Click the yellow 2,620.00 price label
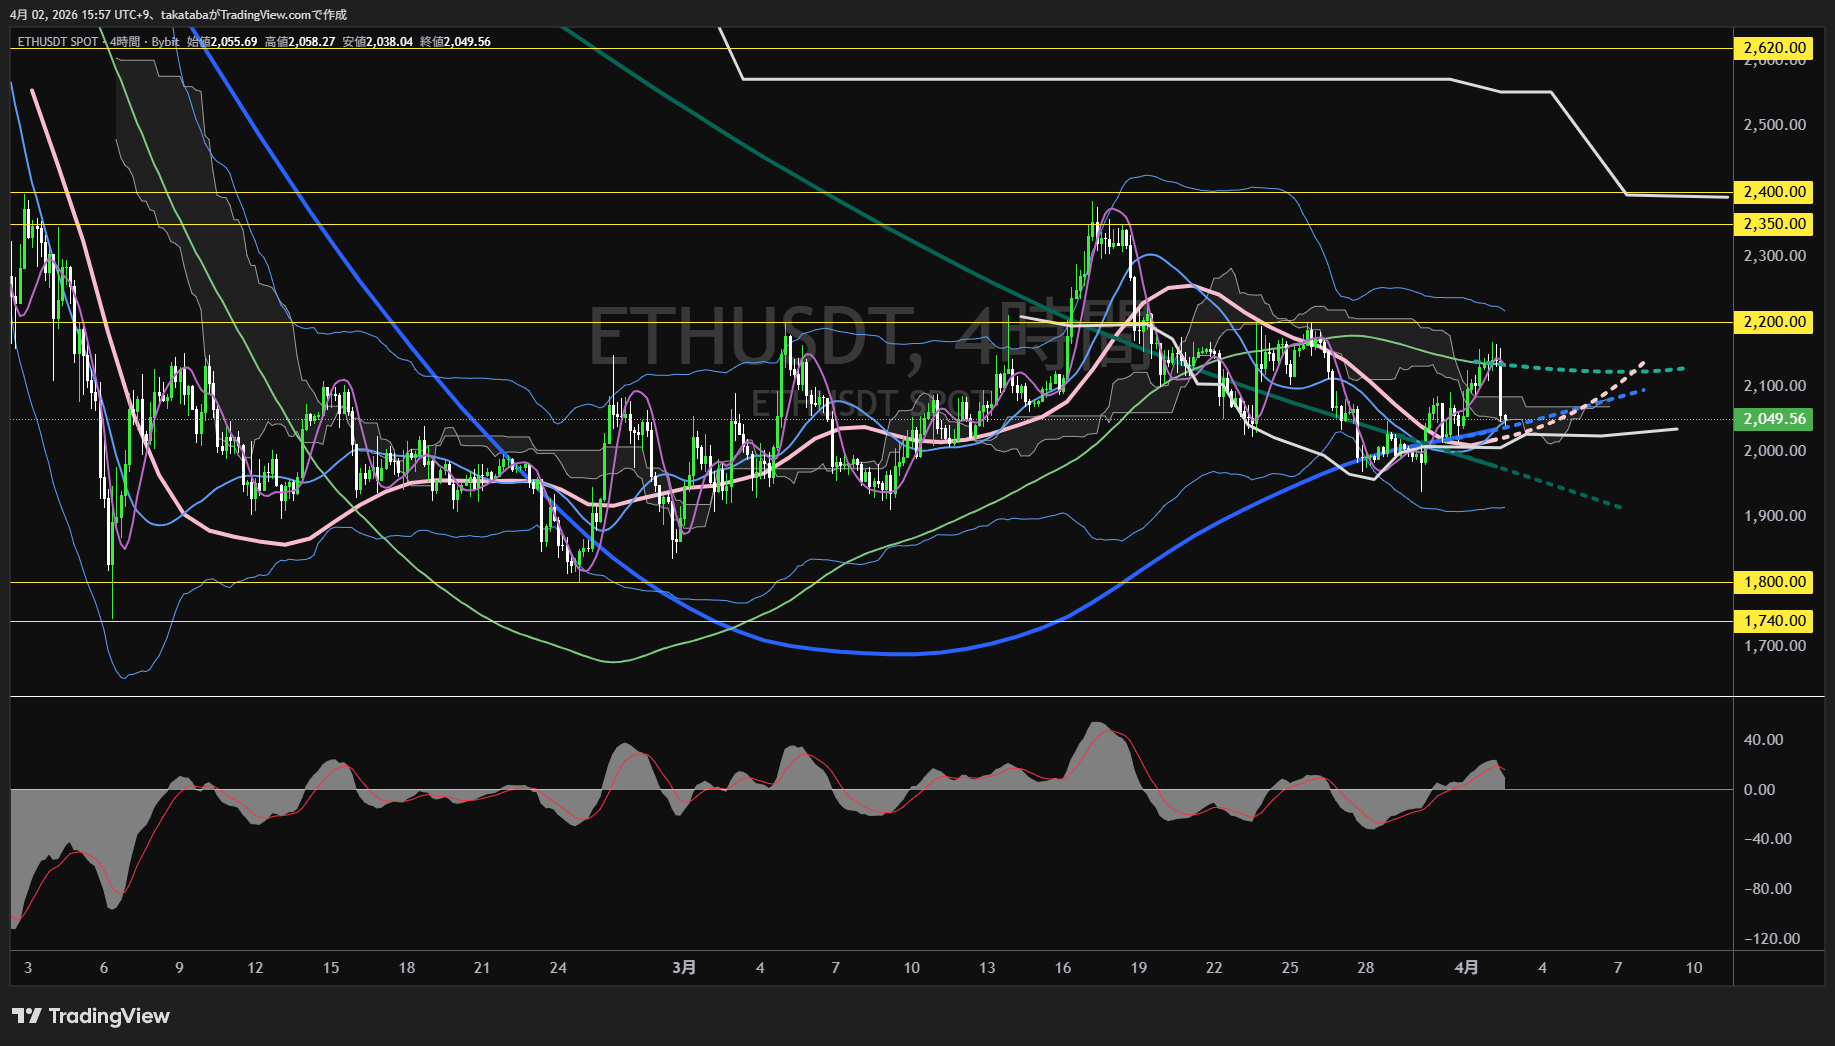The image size is (1835, 1046). click(x=1774, y=48)
